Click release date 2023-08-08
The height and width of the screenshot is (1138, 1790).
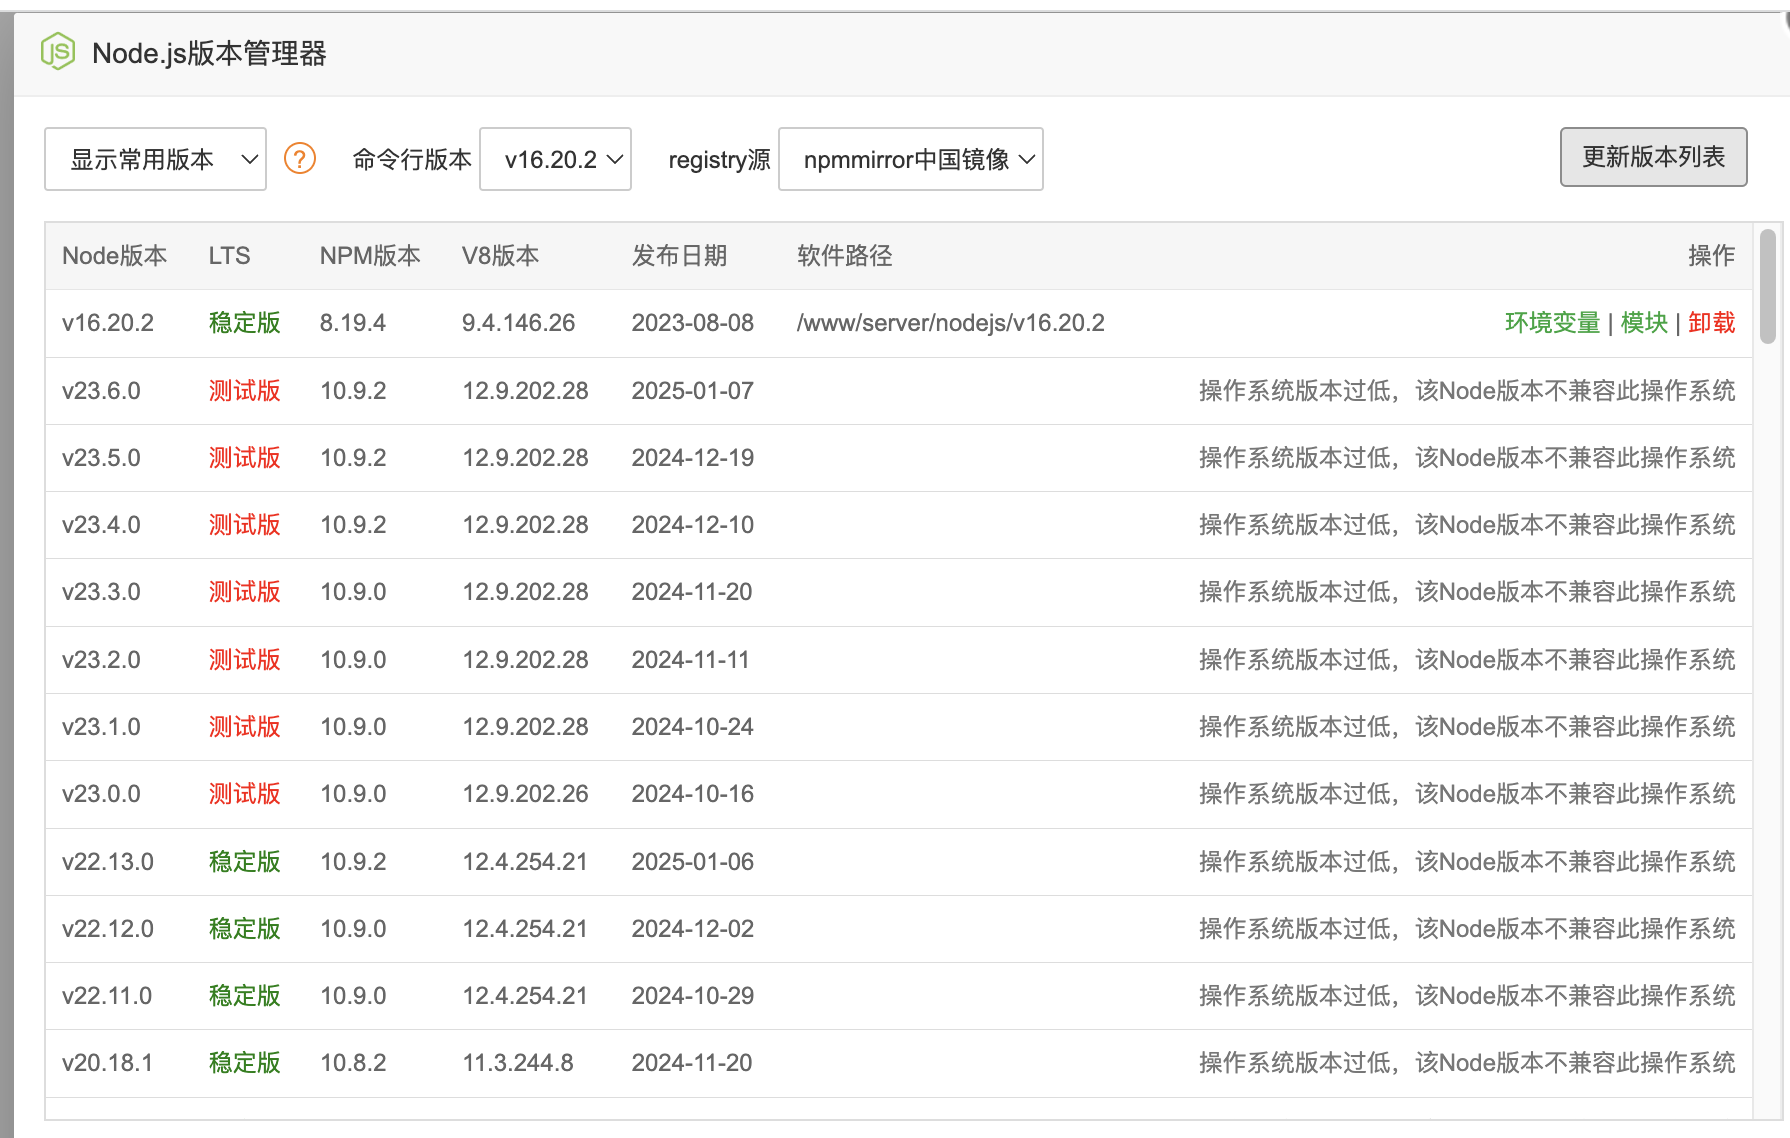(x=692, y=323)
